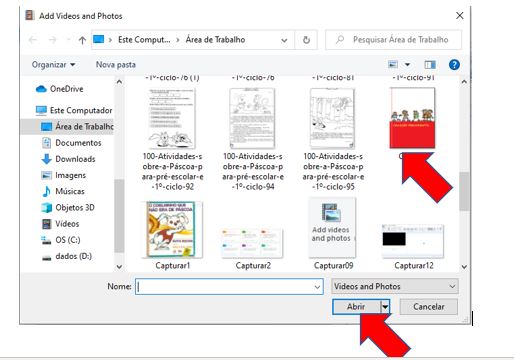The image size is (514, 360).
Task: Select the Capturar1 image
Action: point(172,235)
